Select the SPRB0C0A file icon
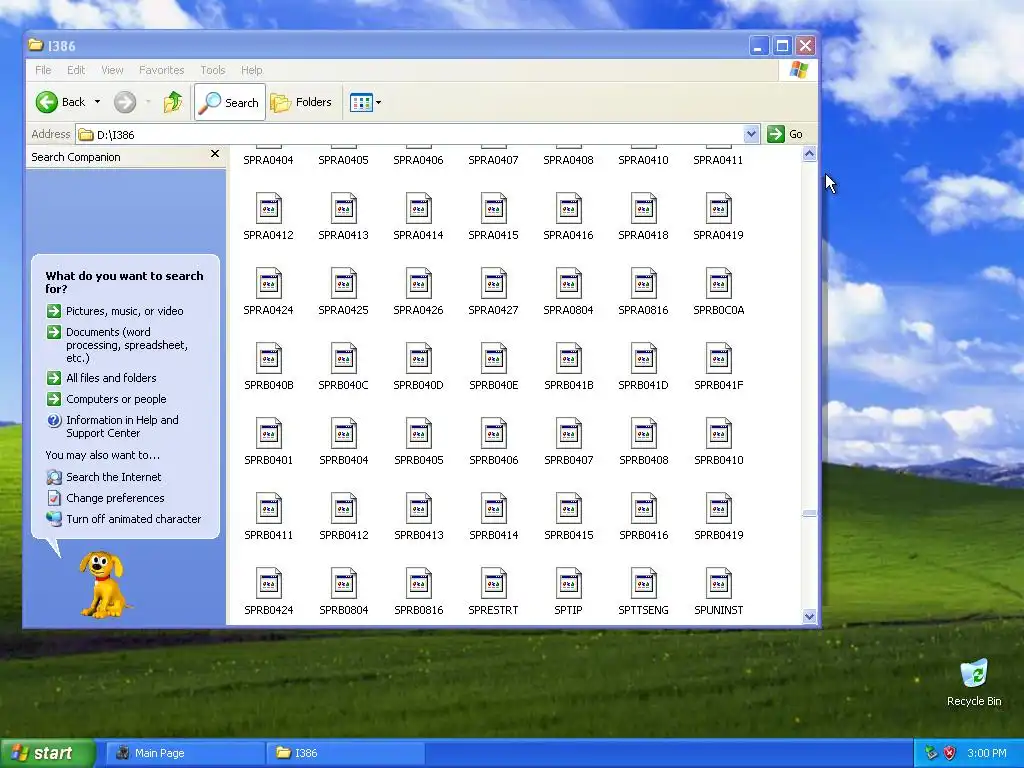Viewport: 1024px width, 768px height. pos(718,283)
